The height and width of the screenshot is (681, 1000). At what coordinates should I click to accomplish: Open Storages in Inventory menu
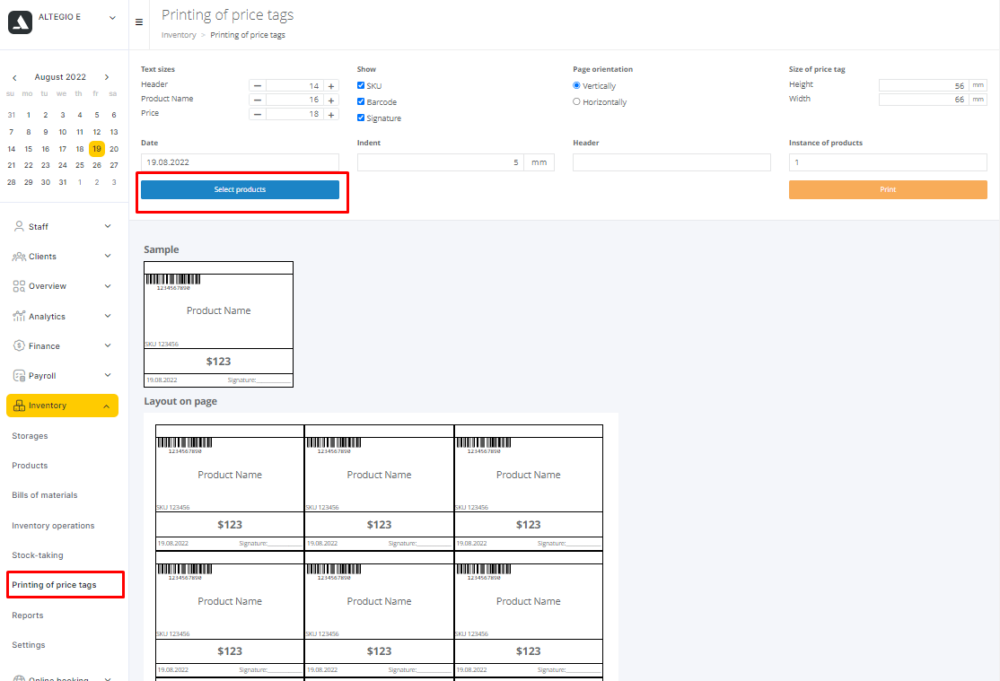(30, 436)
